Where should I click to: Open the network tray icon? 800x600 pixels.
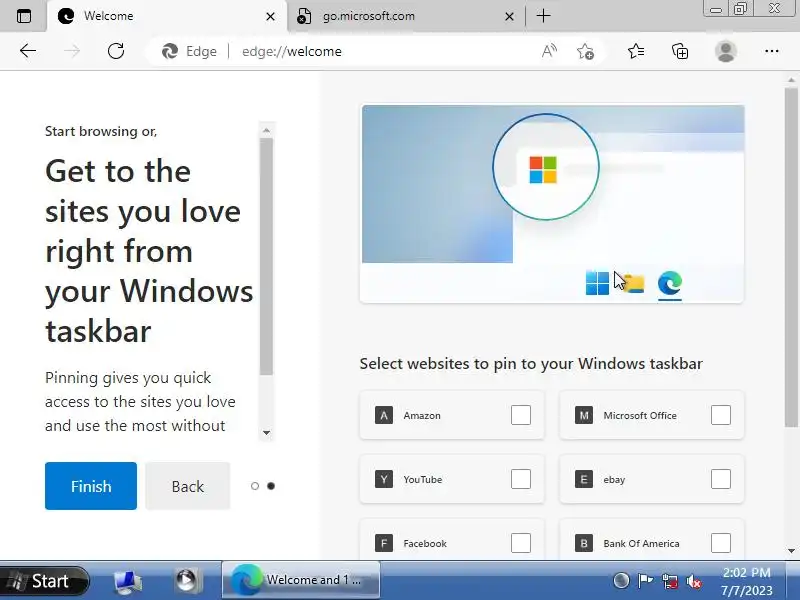[x=669, y=581]
